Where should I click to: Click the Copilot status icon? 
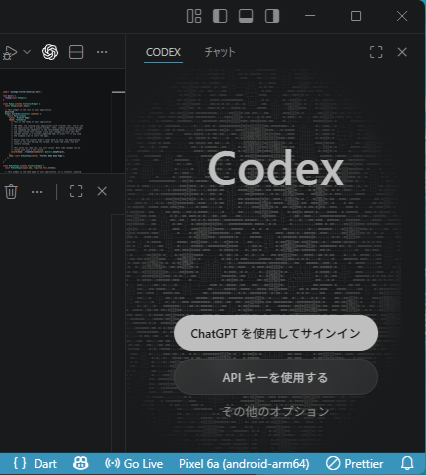click(80, 463)
